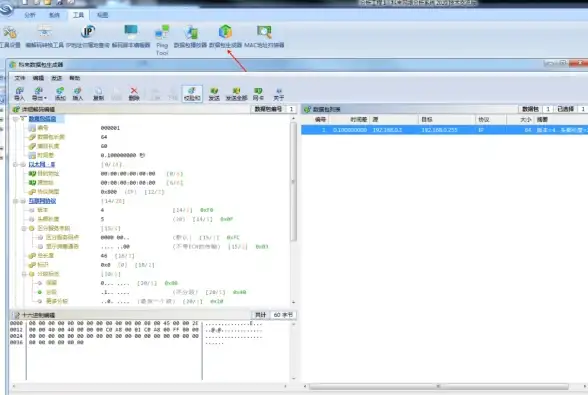Viewport: 588px width, 395px height.
Task: Switch to the 分析 ribbon tab
Action: pyautogui.click(x=30, y=15)
